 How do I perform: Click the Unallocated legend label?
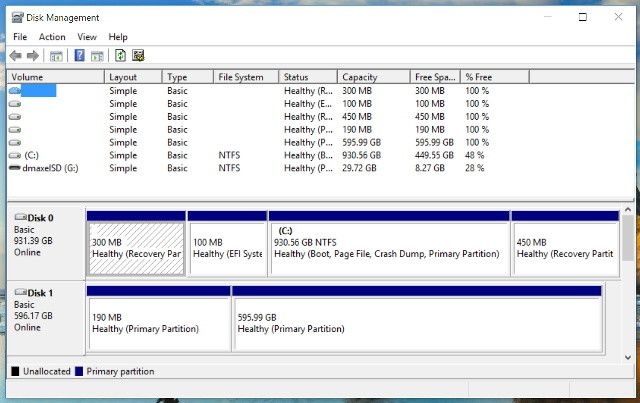47,371
